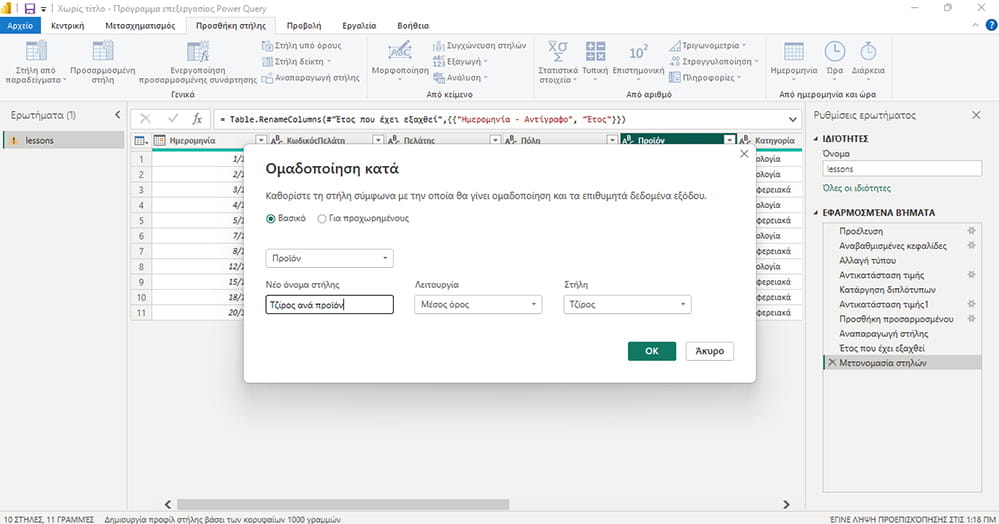Click the Άκυρο button

coord(710,351)
